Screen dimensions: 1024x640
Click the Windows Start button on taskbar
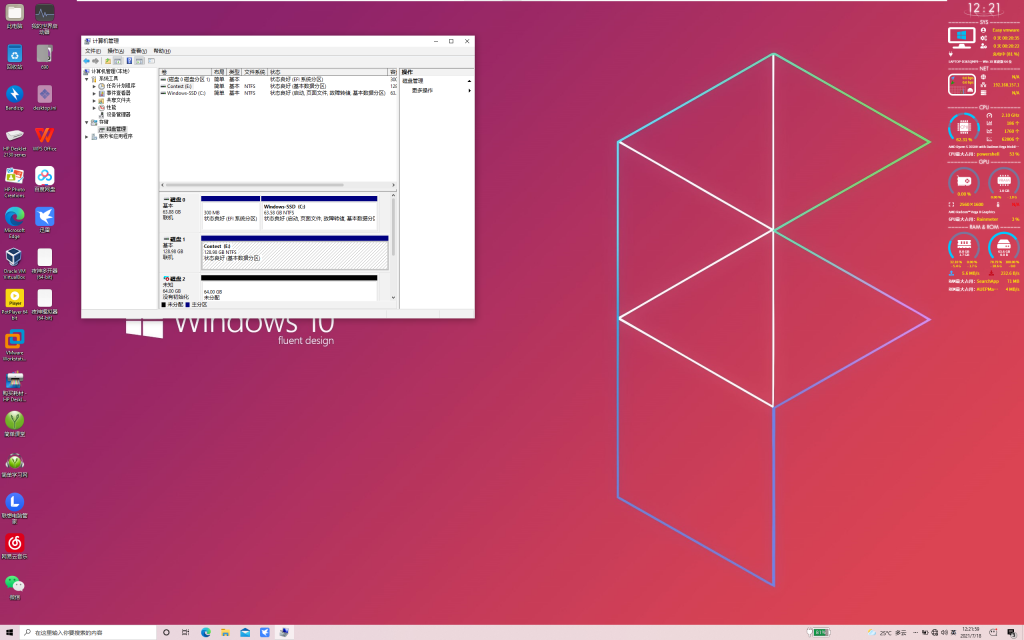tap(9, 632)
